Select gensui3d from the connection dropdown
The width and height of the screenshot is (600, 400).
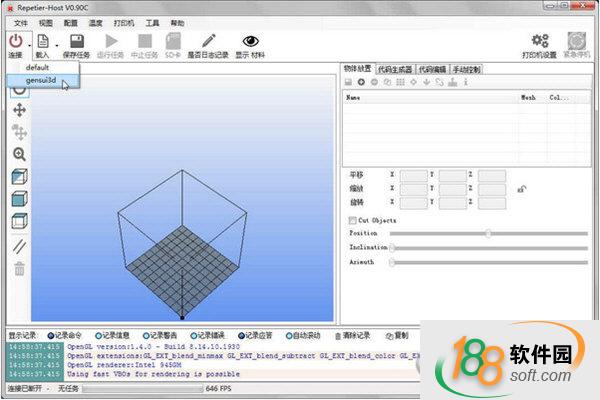click(42, 79)
